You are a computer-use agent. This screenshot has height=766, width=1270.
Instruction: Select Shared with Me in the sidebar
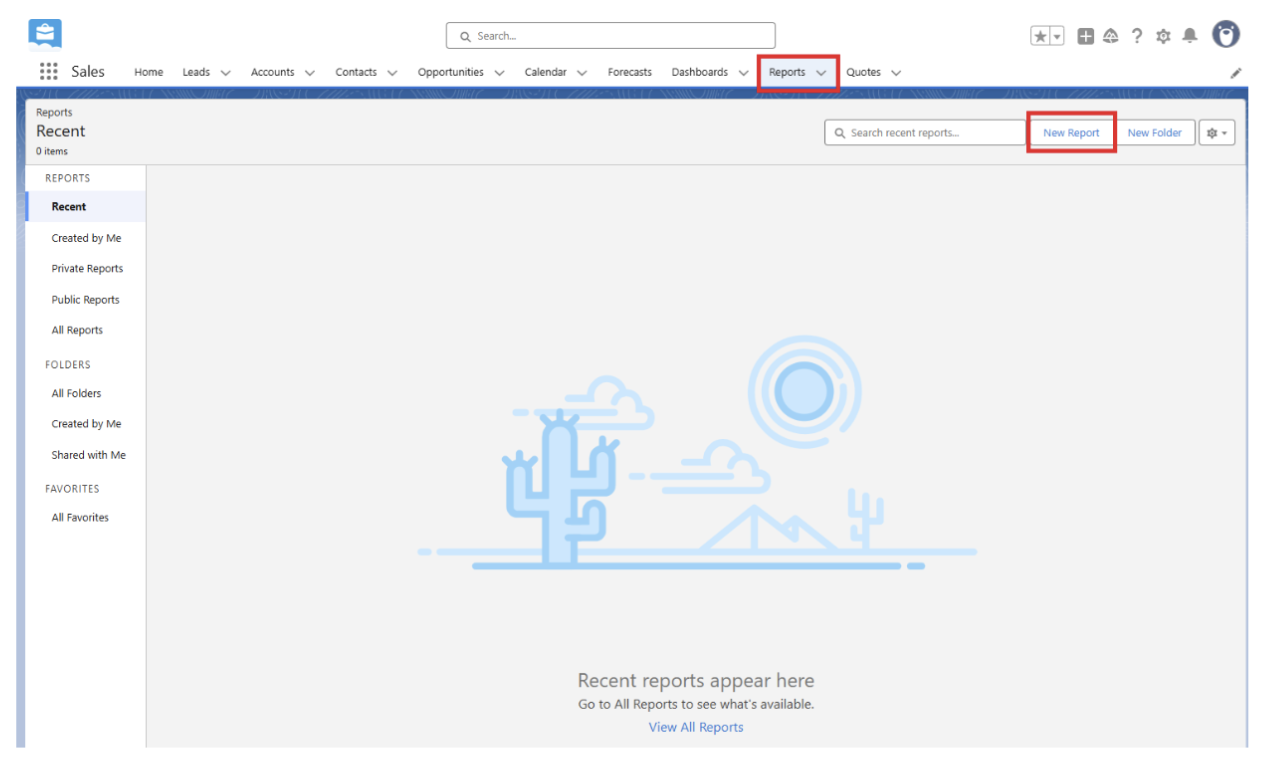(88, 455)
